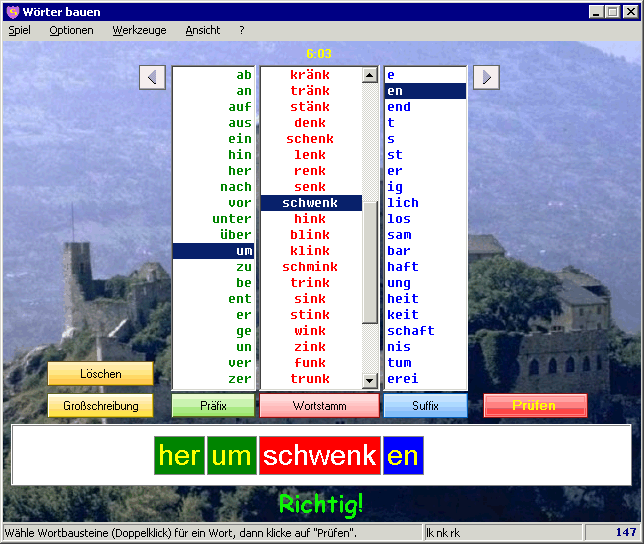Select highlighted prefix 'um' in the list
The height and width of the screenshot is (544, 644).
(x=213, y=251)
